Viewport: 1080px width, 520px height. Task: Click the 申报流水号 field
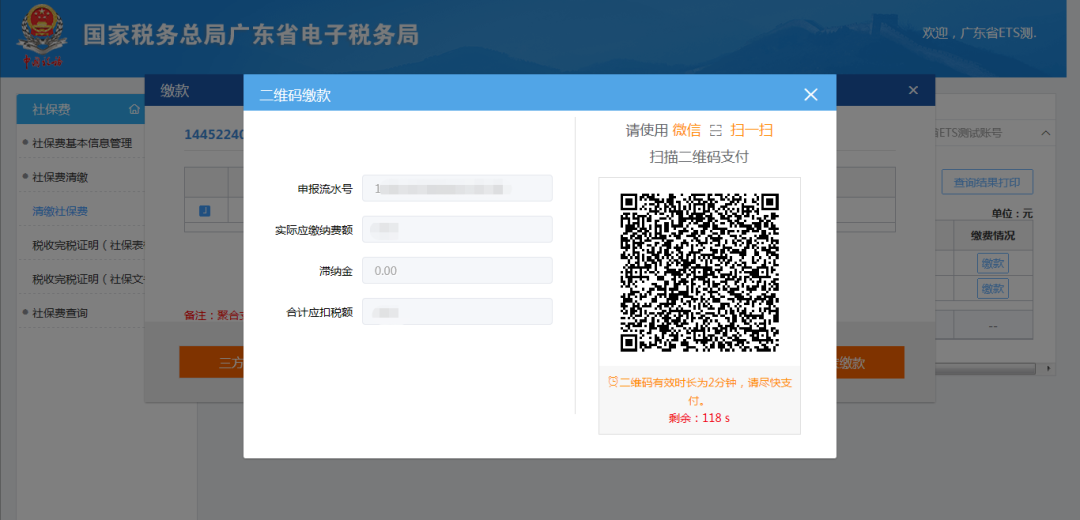[x=457, y=188]
